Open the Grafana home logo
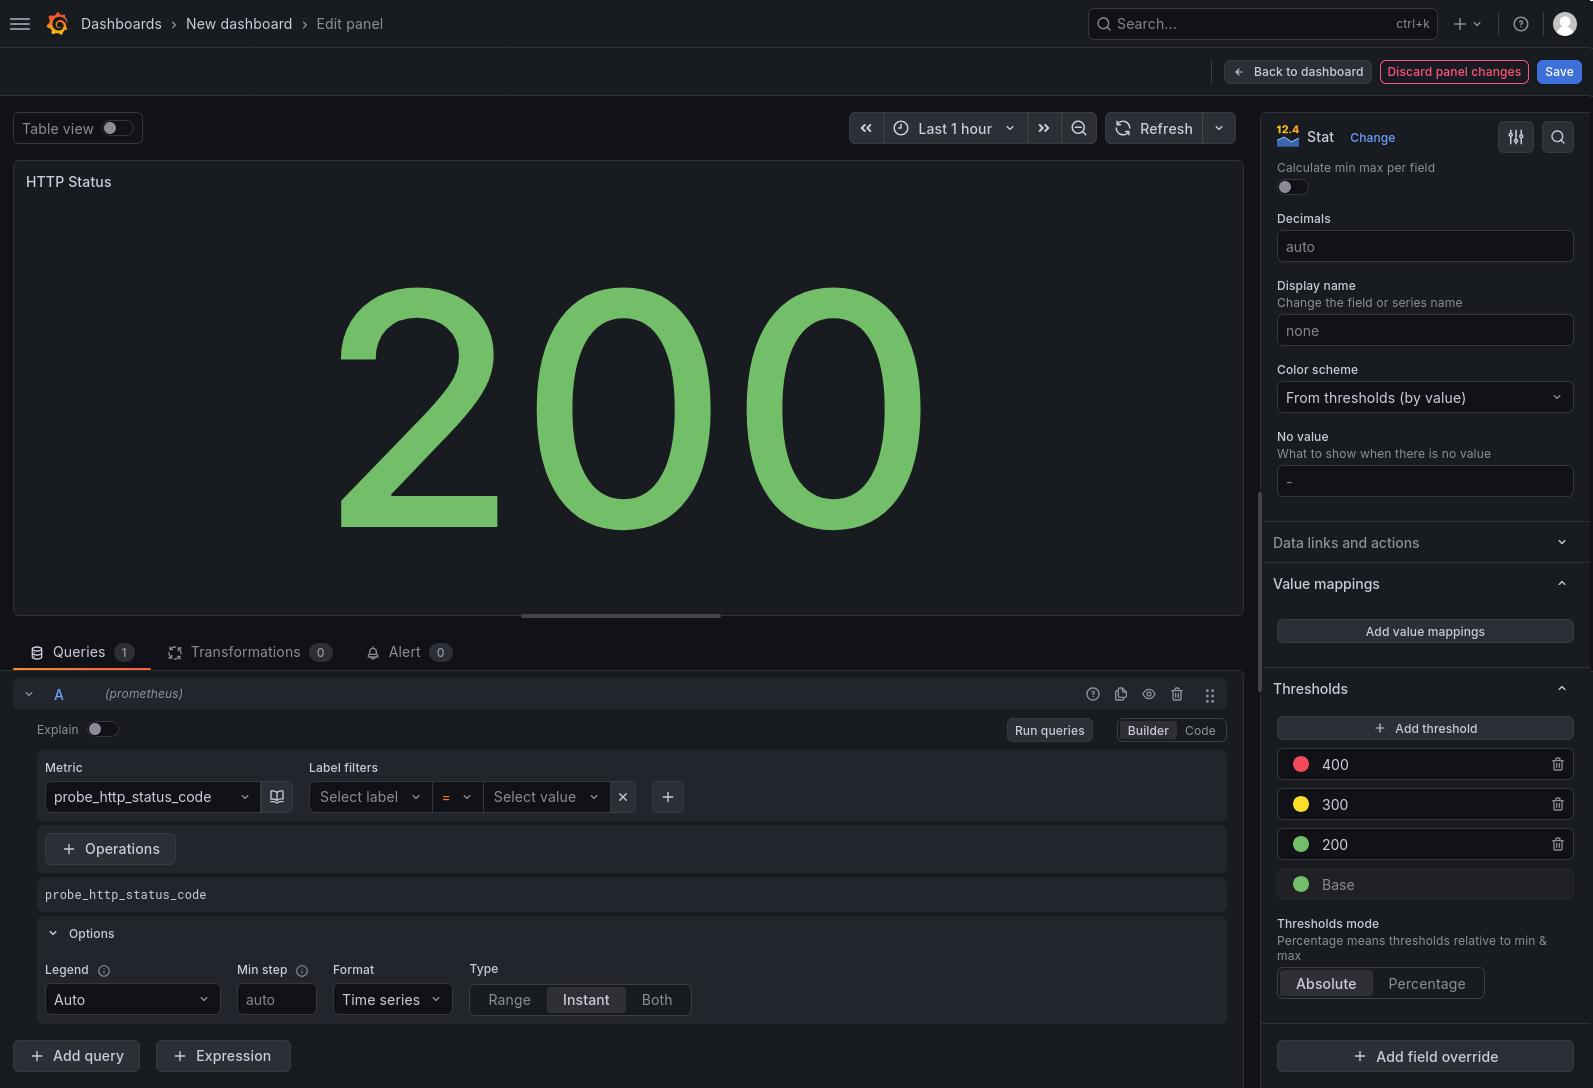Viewport: 1593px width, 1088px height. tap(57, 24)
